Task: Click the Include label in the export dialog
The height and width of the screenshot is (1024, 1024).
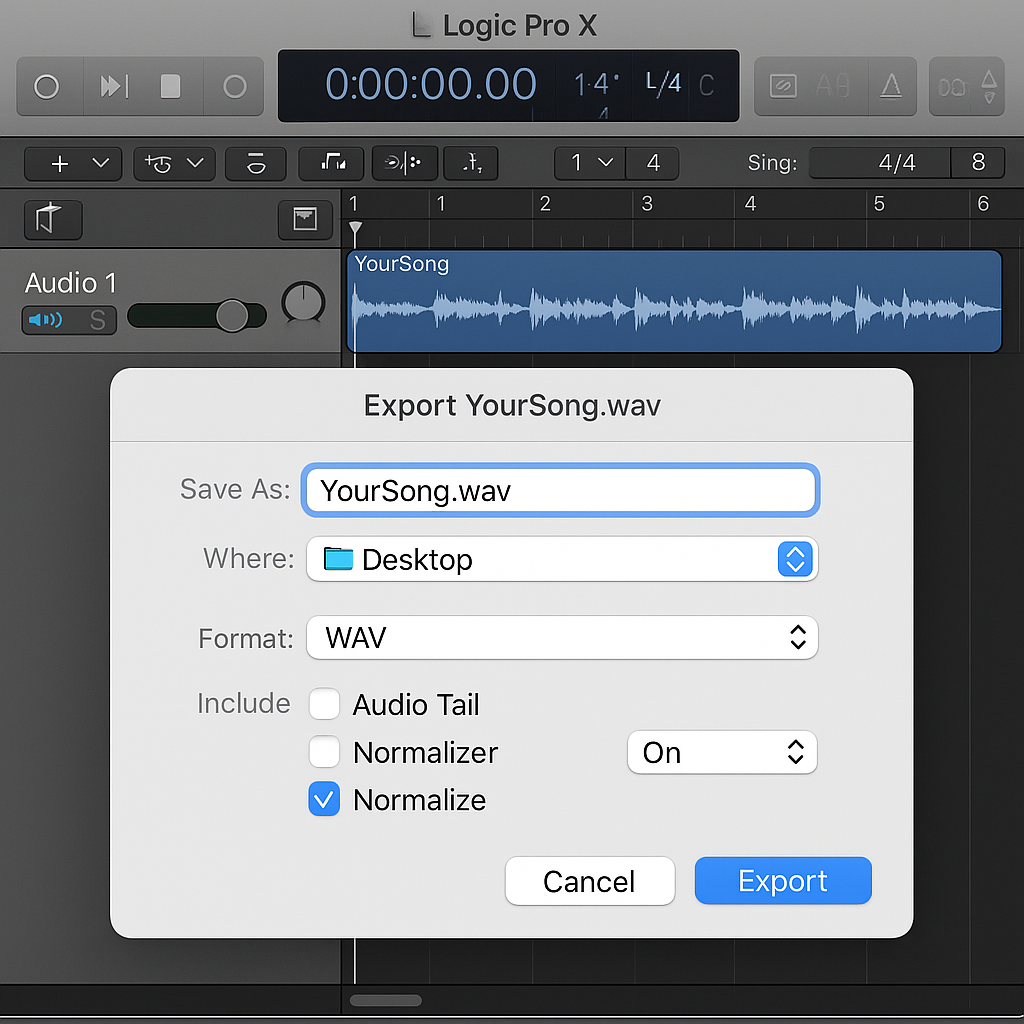Action: coord(244,703)
